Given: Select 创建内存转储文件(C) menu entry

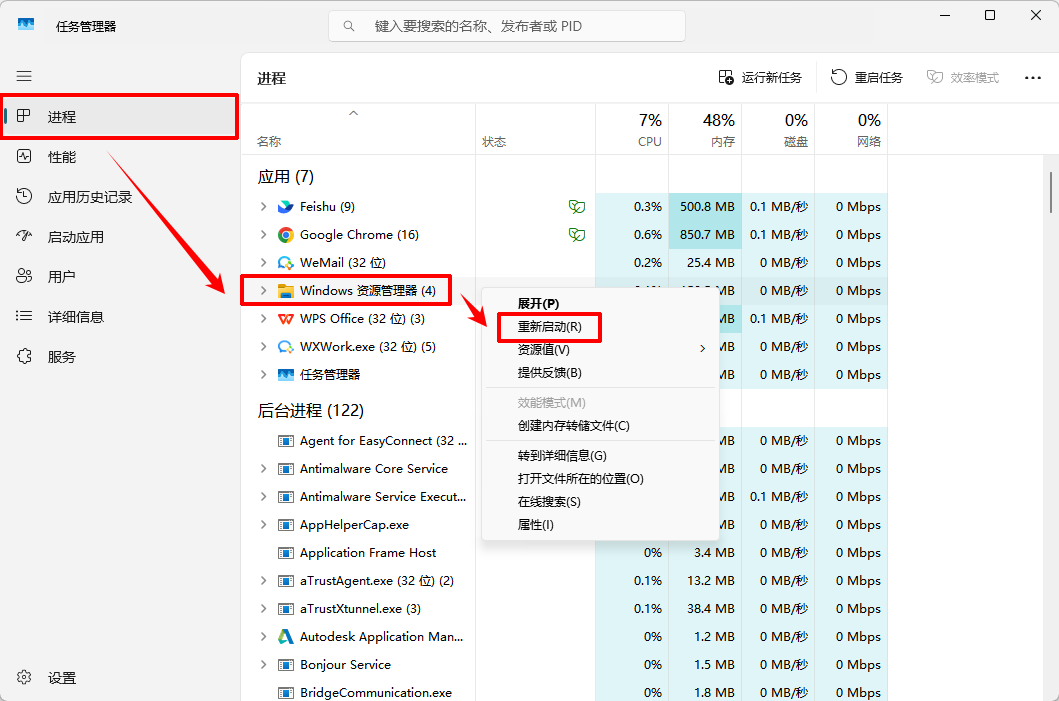Looking at the screenshot, I should tap(573, 426).
